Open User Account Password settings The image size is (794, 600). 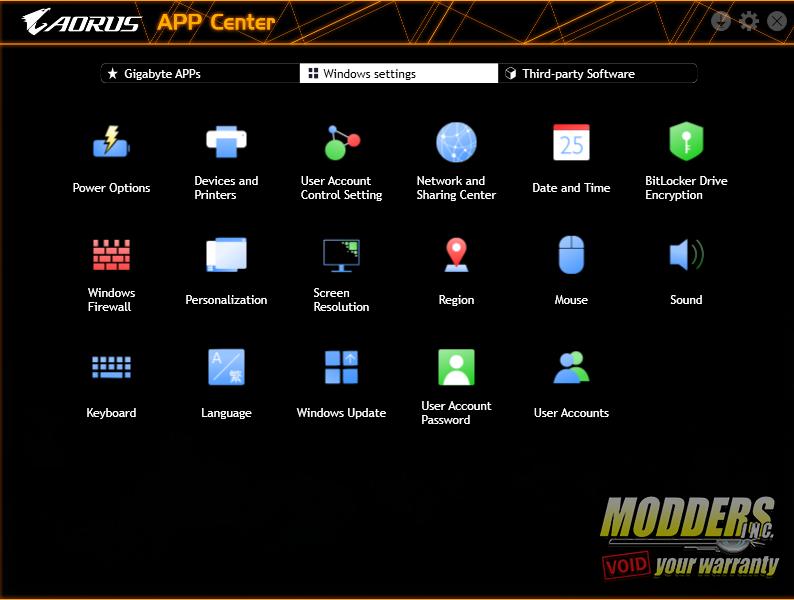click(x=456, y=368)
